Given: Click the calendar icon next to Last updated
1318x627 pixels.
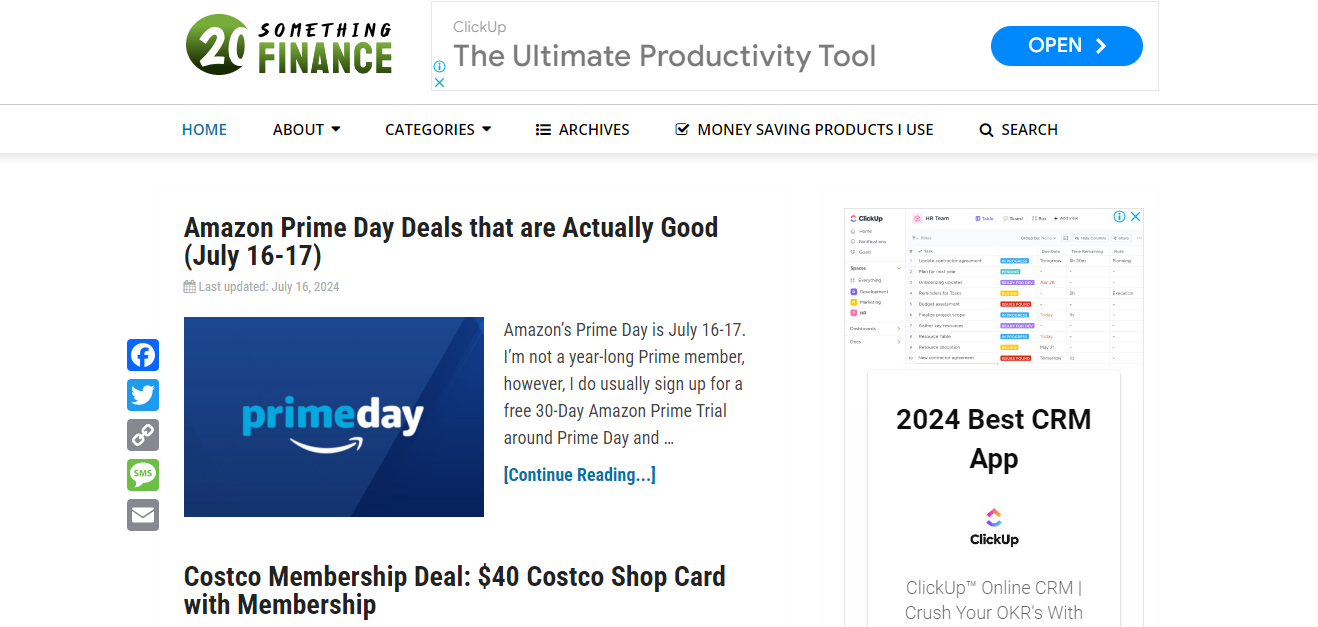Looking at the screenshot, I should click(x=190, y=287).
